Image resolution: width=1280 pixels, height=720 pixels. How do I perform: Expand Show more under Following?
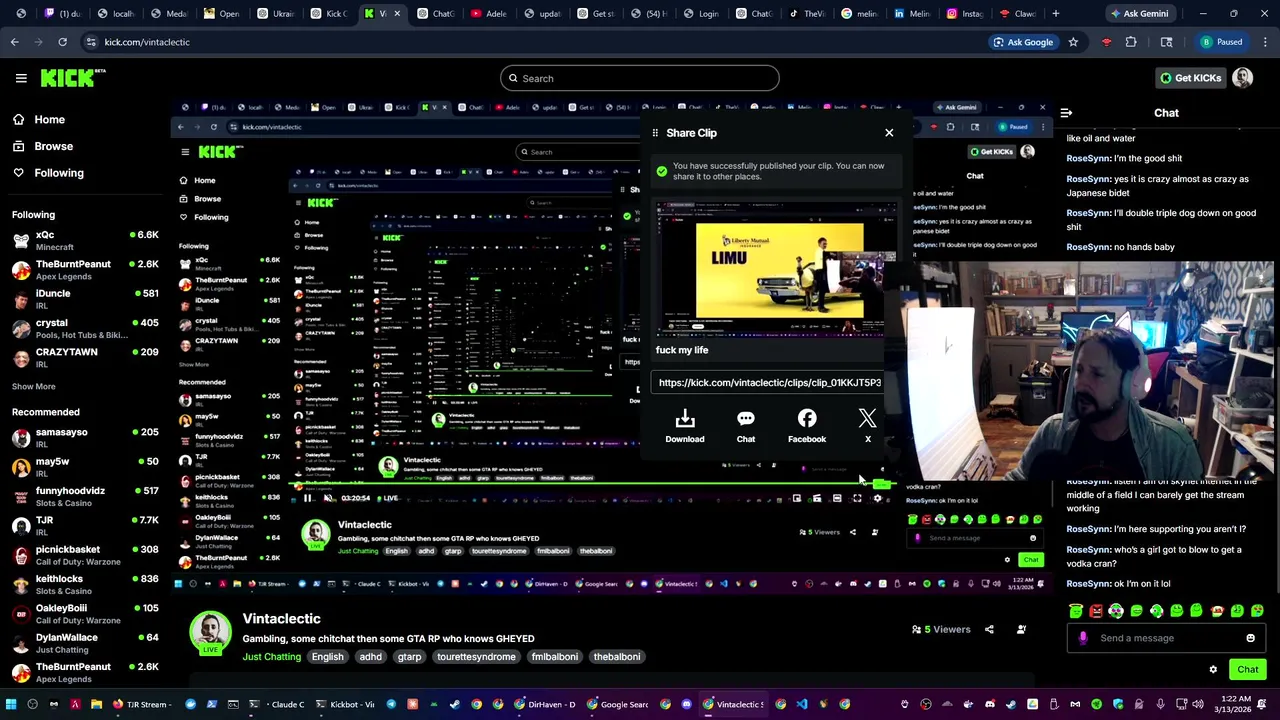pos(34,386)
